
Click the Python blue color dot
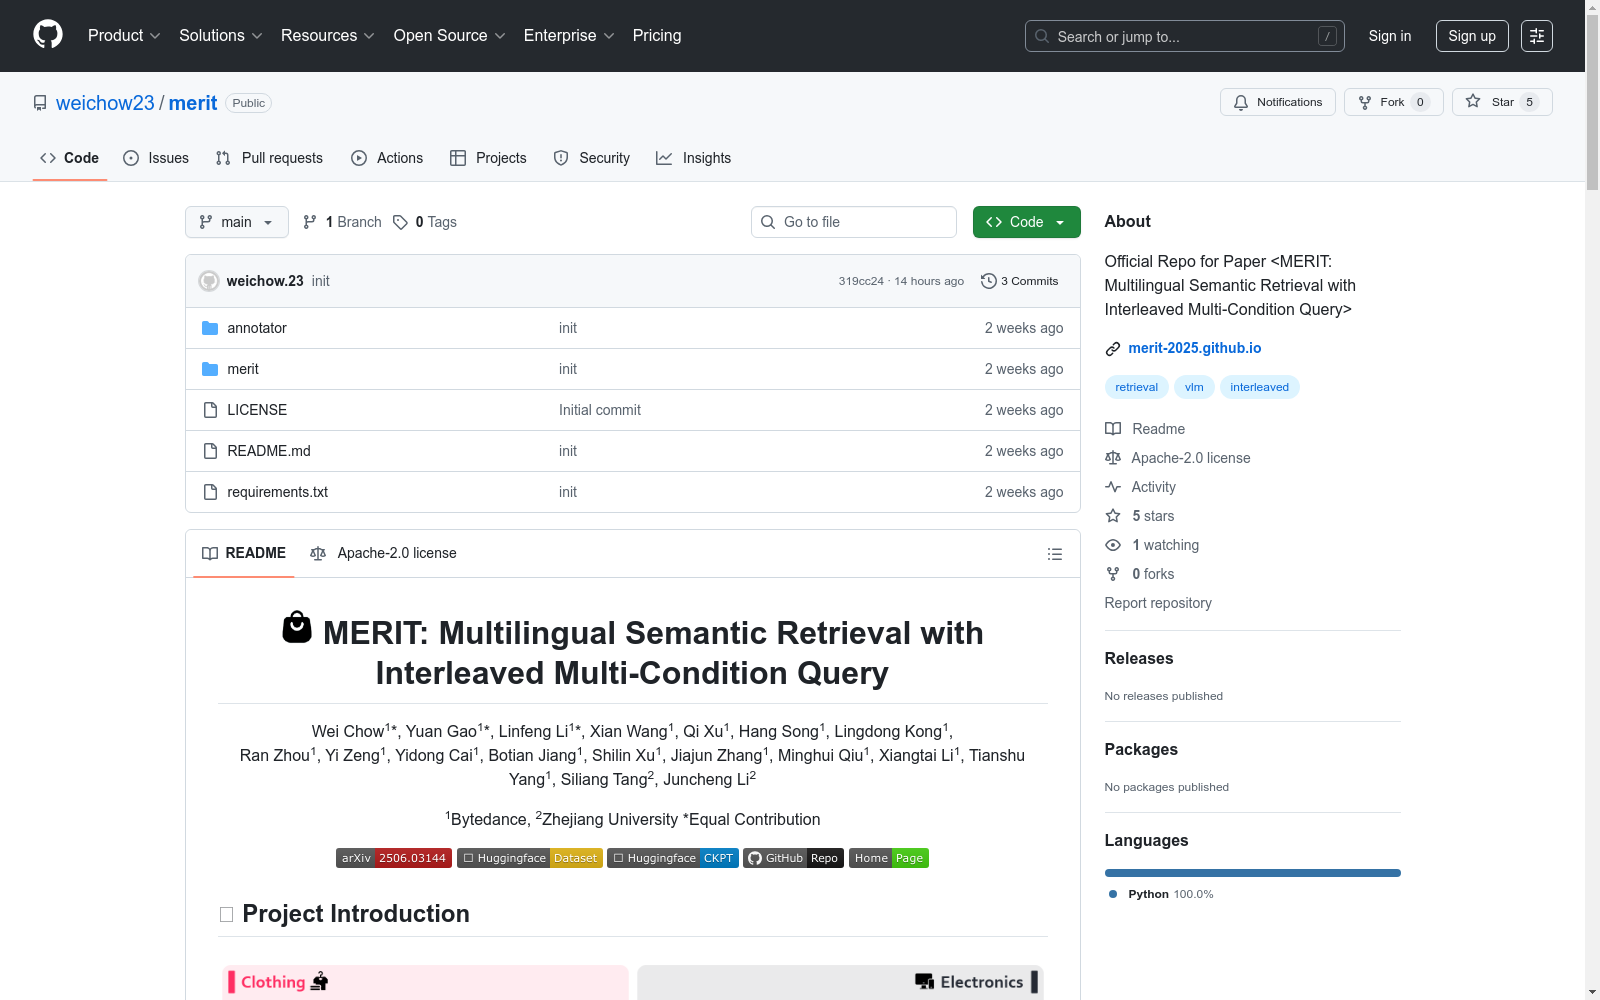1113,894
